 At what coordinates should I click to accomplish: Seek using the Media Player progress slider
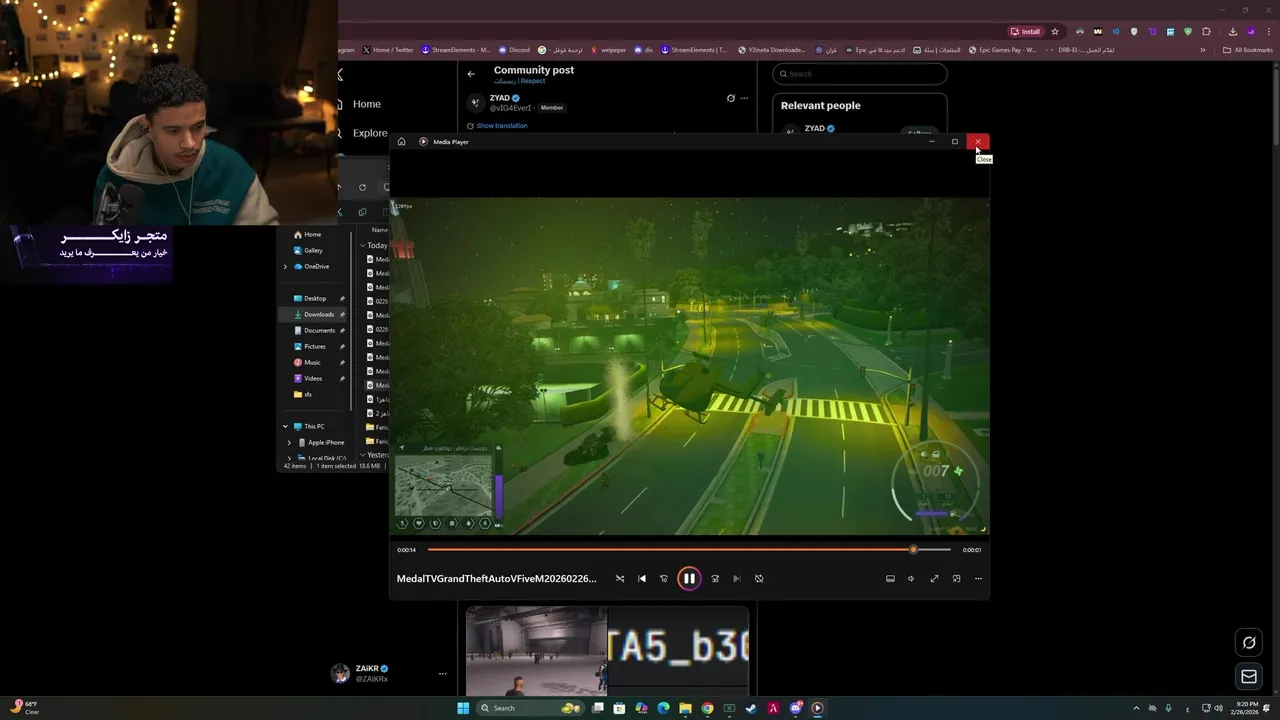click(x=689, y=549)
